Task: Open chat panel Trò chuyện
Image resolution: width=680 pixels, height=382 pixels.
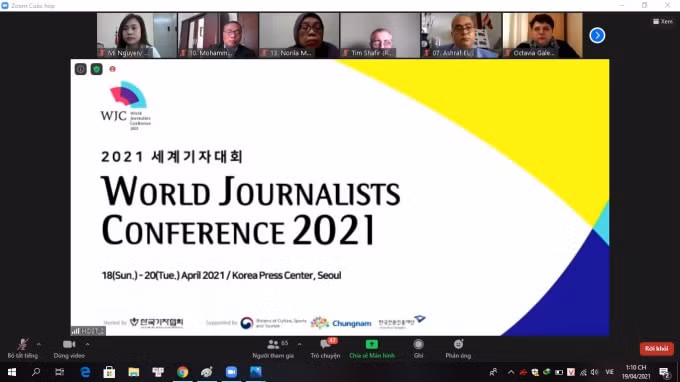Action: pyautogui.click(x=325, y=349)
